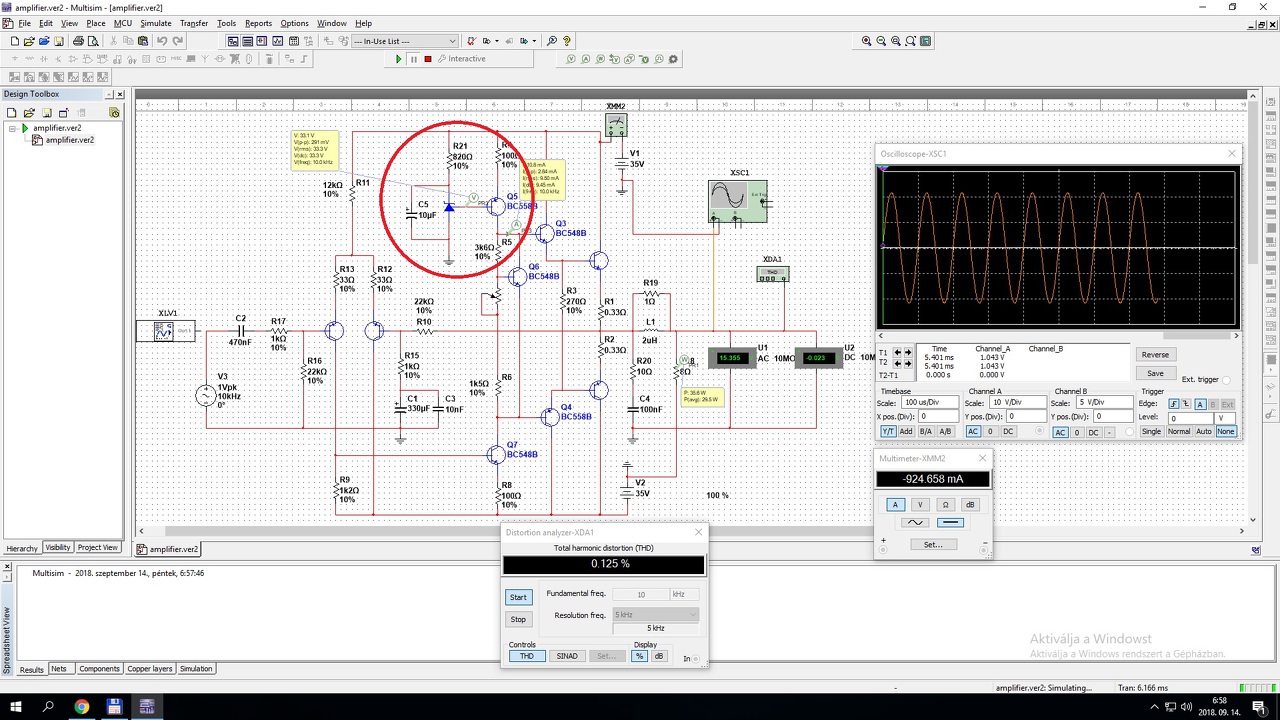
Task: Click the Timebase Scale input field
Action: point(930,402)
